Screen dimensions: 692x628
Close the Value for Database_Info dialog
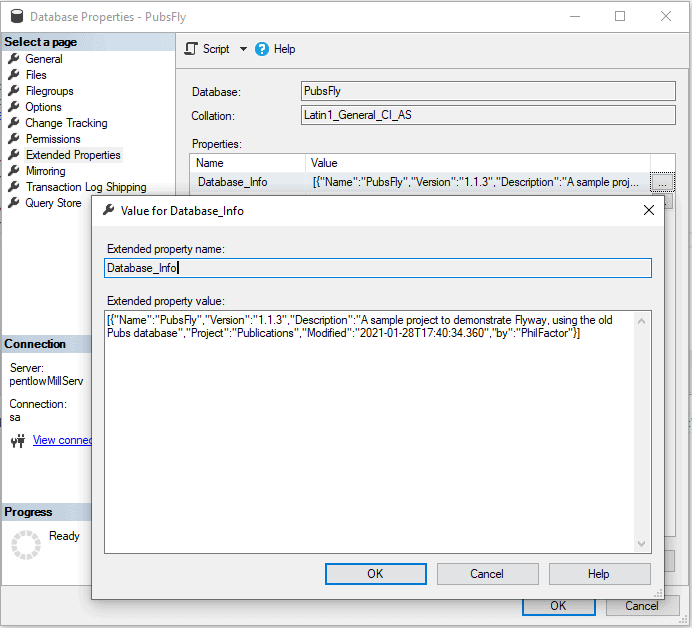point(648,211)
